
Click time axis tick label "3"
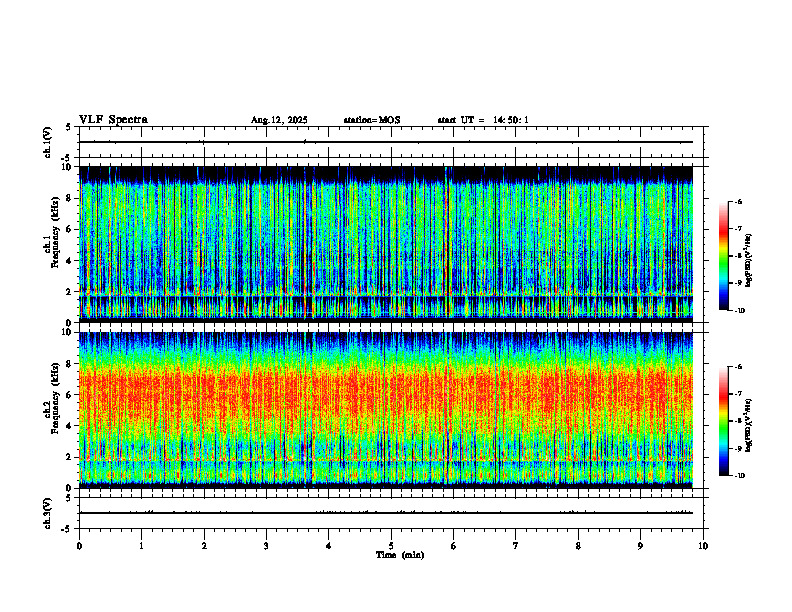coord(266,546)
